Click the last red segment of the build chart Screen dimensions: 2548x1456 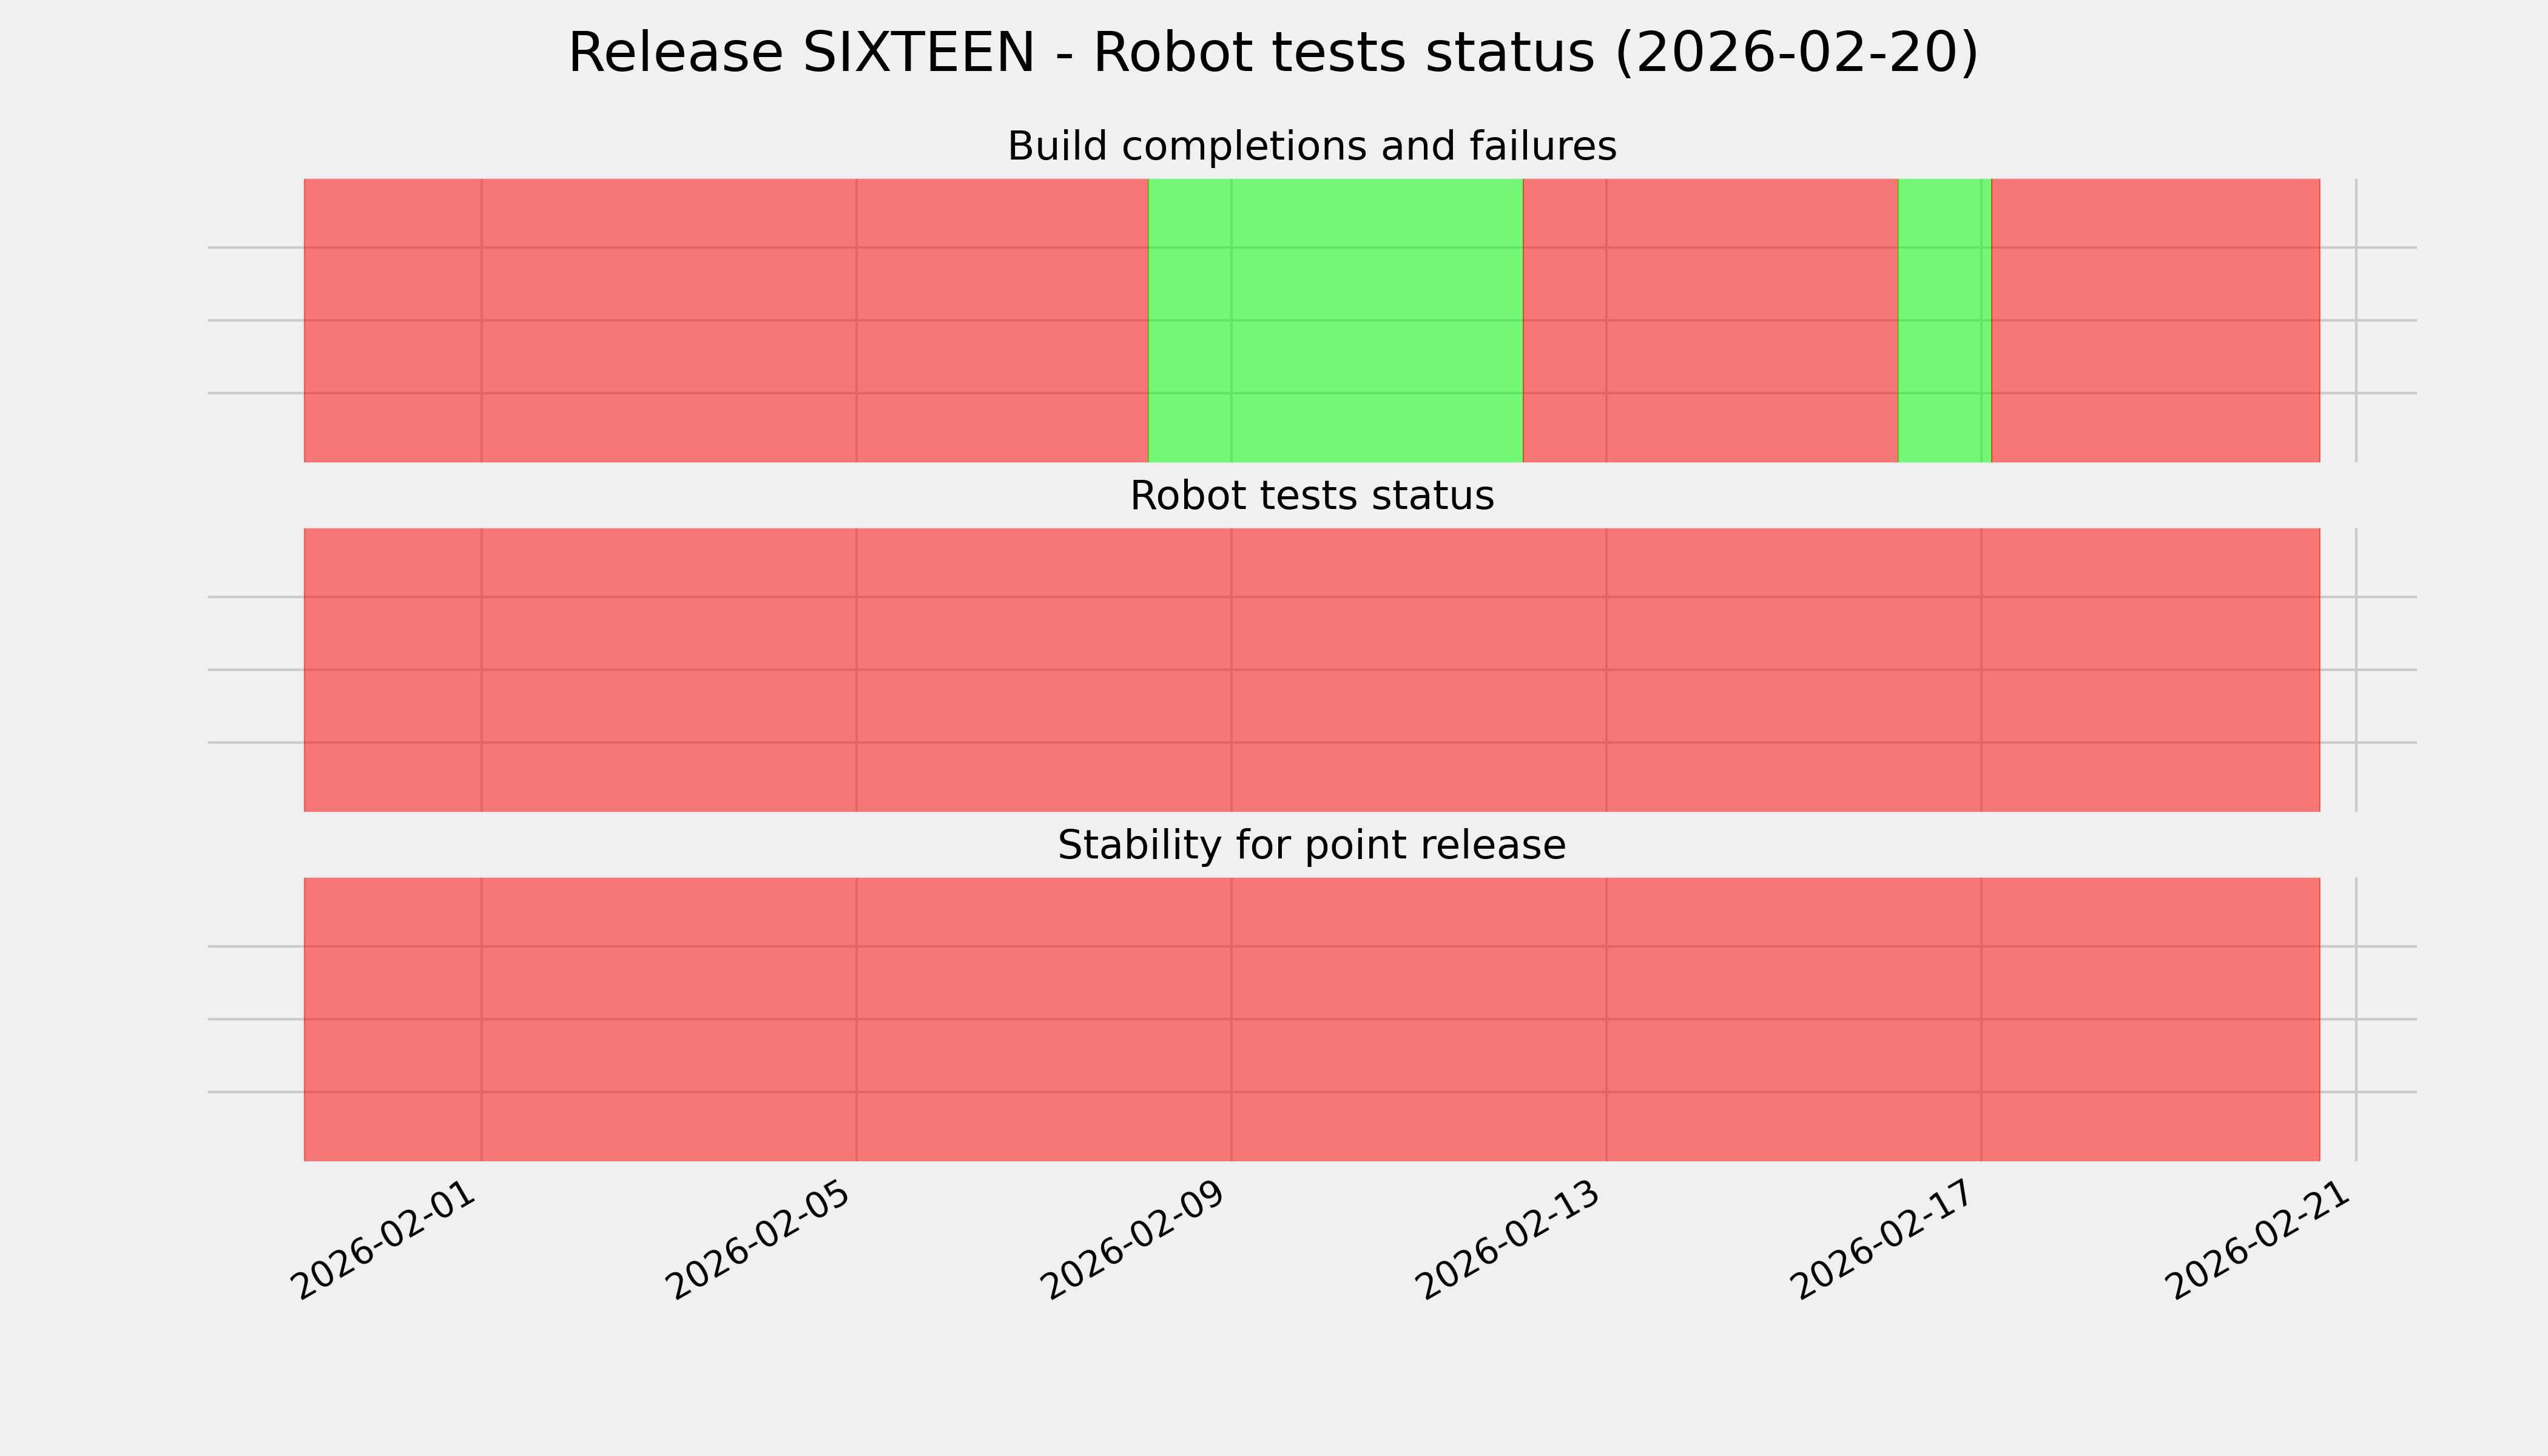2155,320
